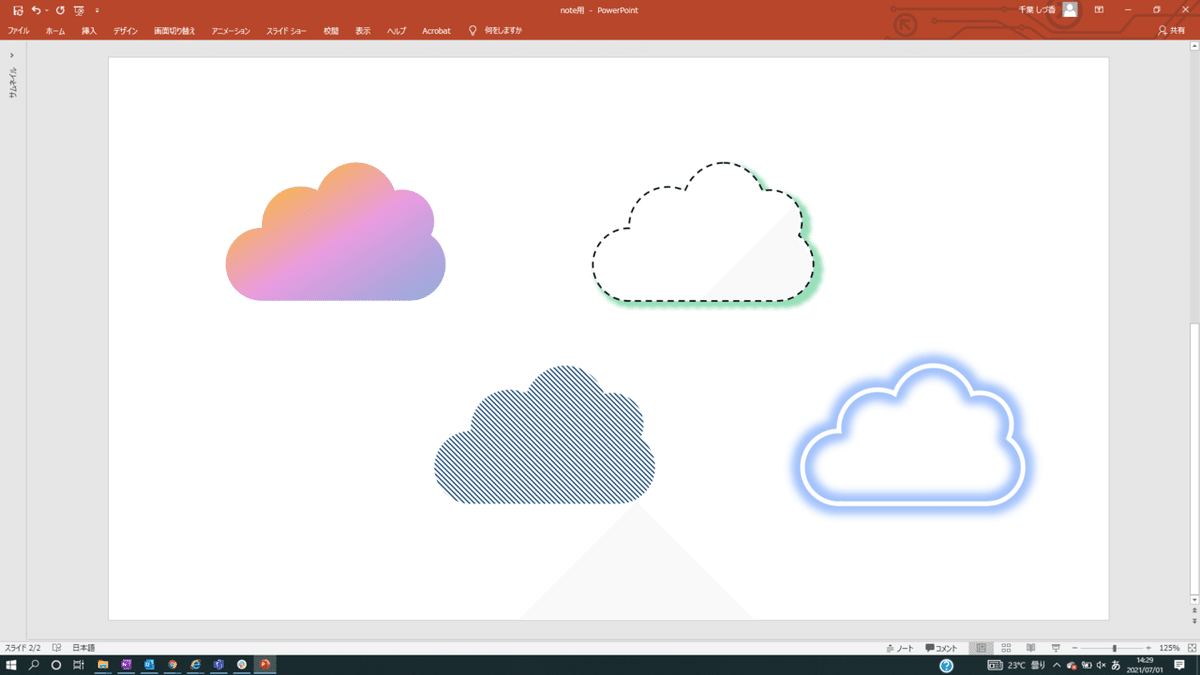This screenshot has width=1200, height=675.
Task: Open File Explorer from taskbar
Action: tap(103, 665)
